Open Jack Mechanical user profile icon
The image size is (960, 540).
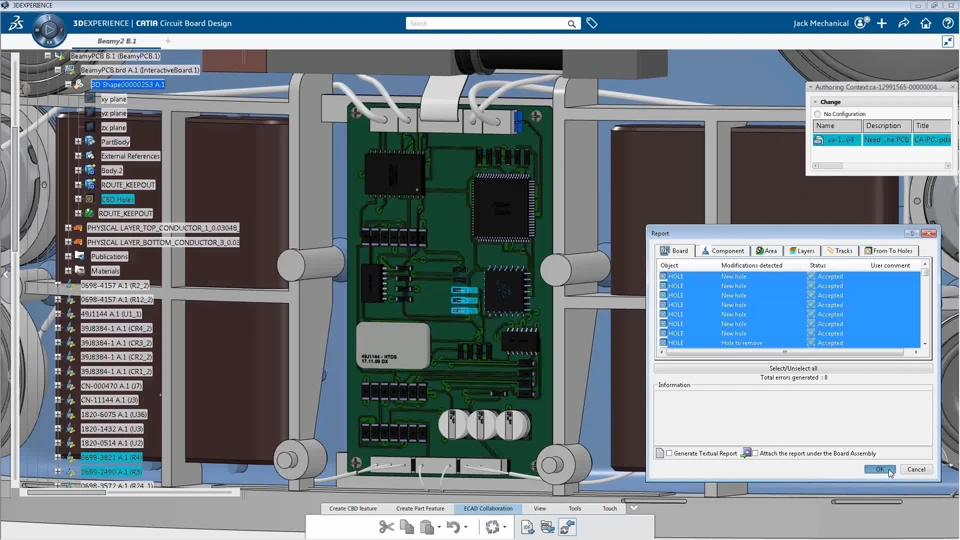[x=861, y=23]
